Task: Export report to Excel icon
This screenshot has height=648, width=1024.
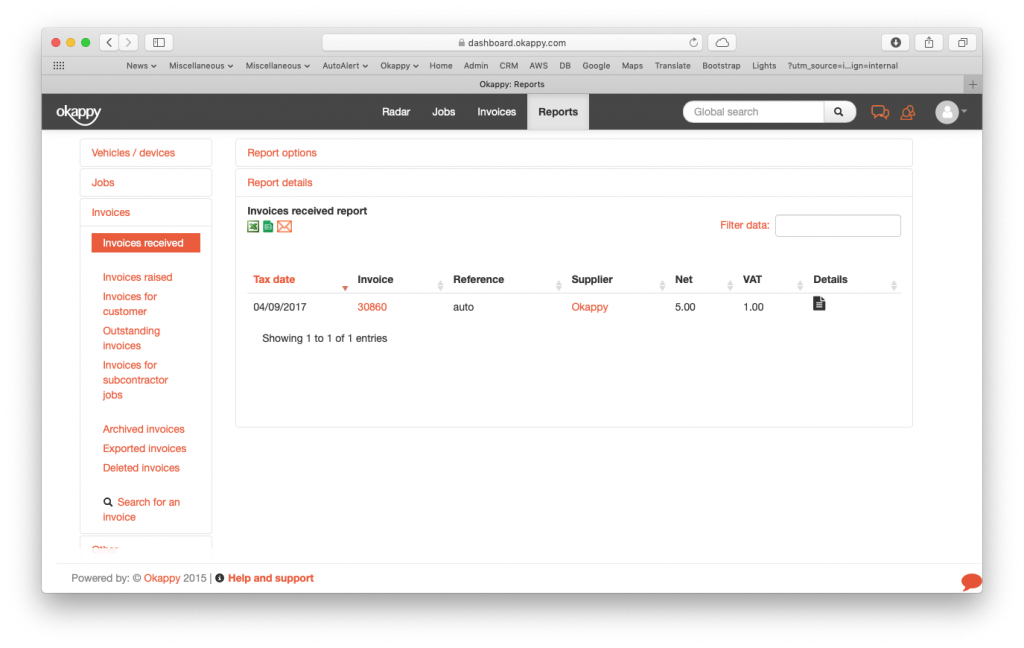Action: pyautogui.click(x=253, y=227)
